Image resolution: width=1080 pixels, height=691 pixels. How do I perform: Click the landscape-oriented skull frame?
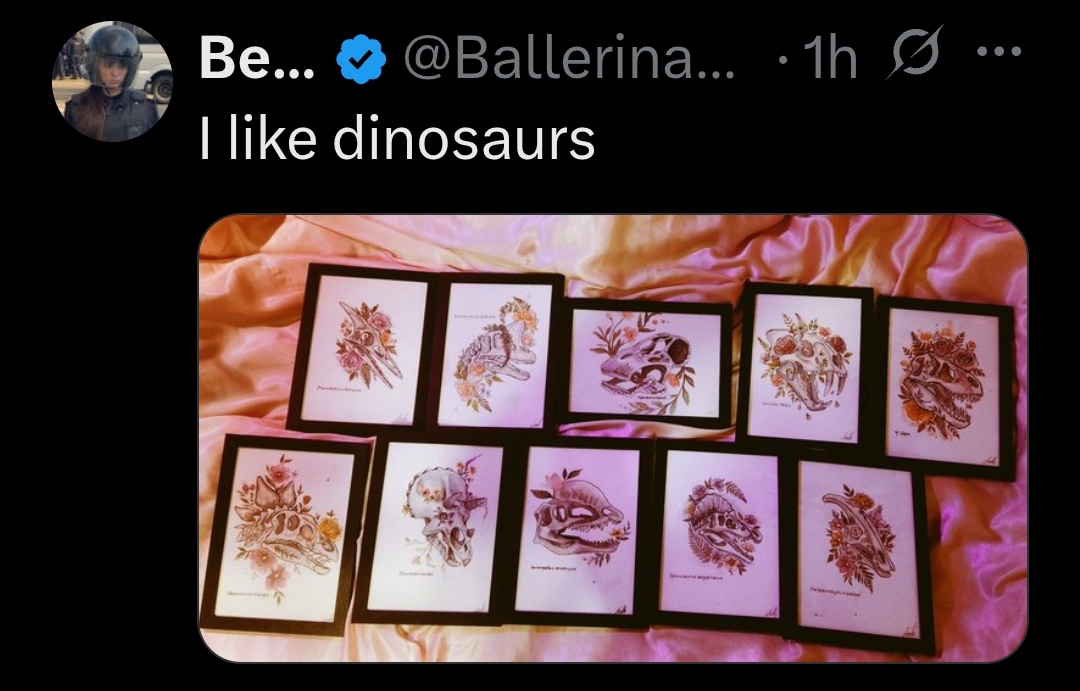pyautogui.click(x=645, y=362)
